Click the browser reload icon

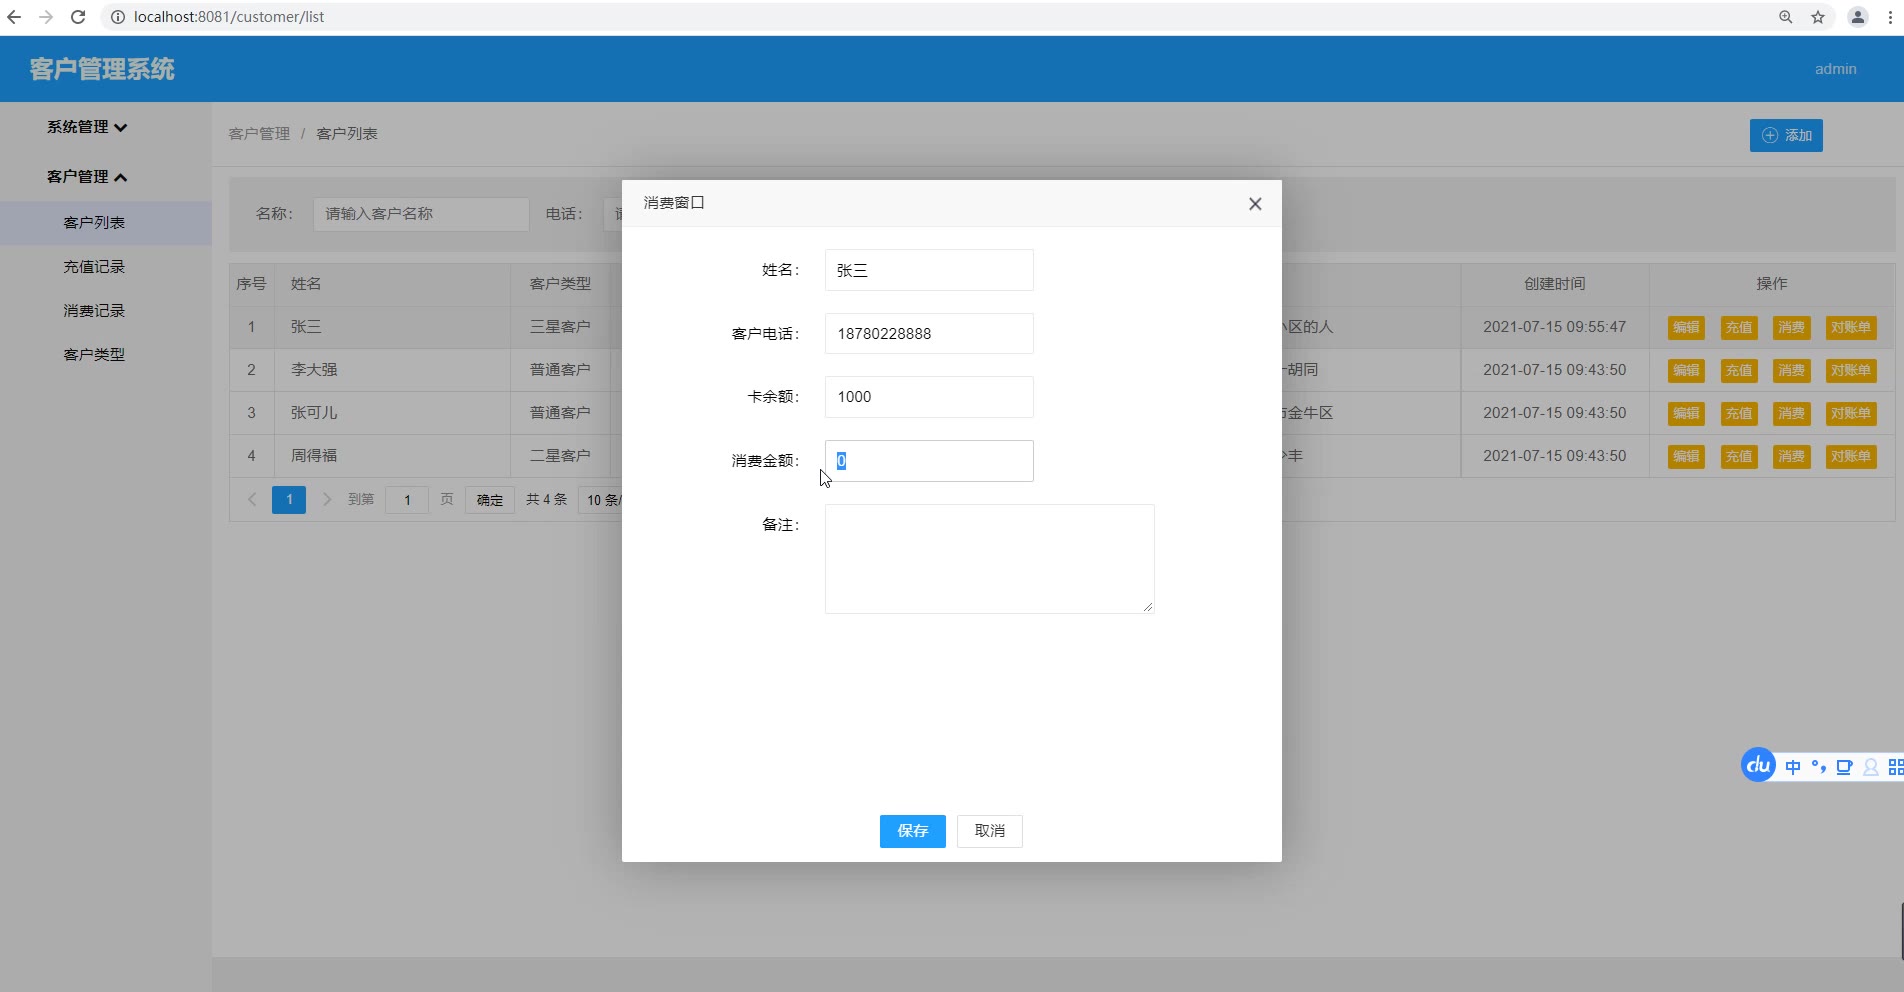(78, 17)
